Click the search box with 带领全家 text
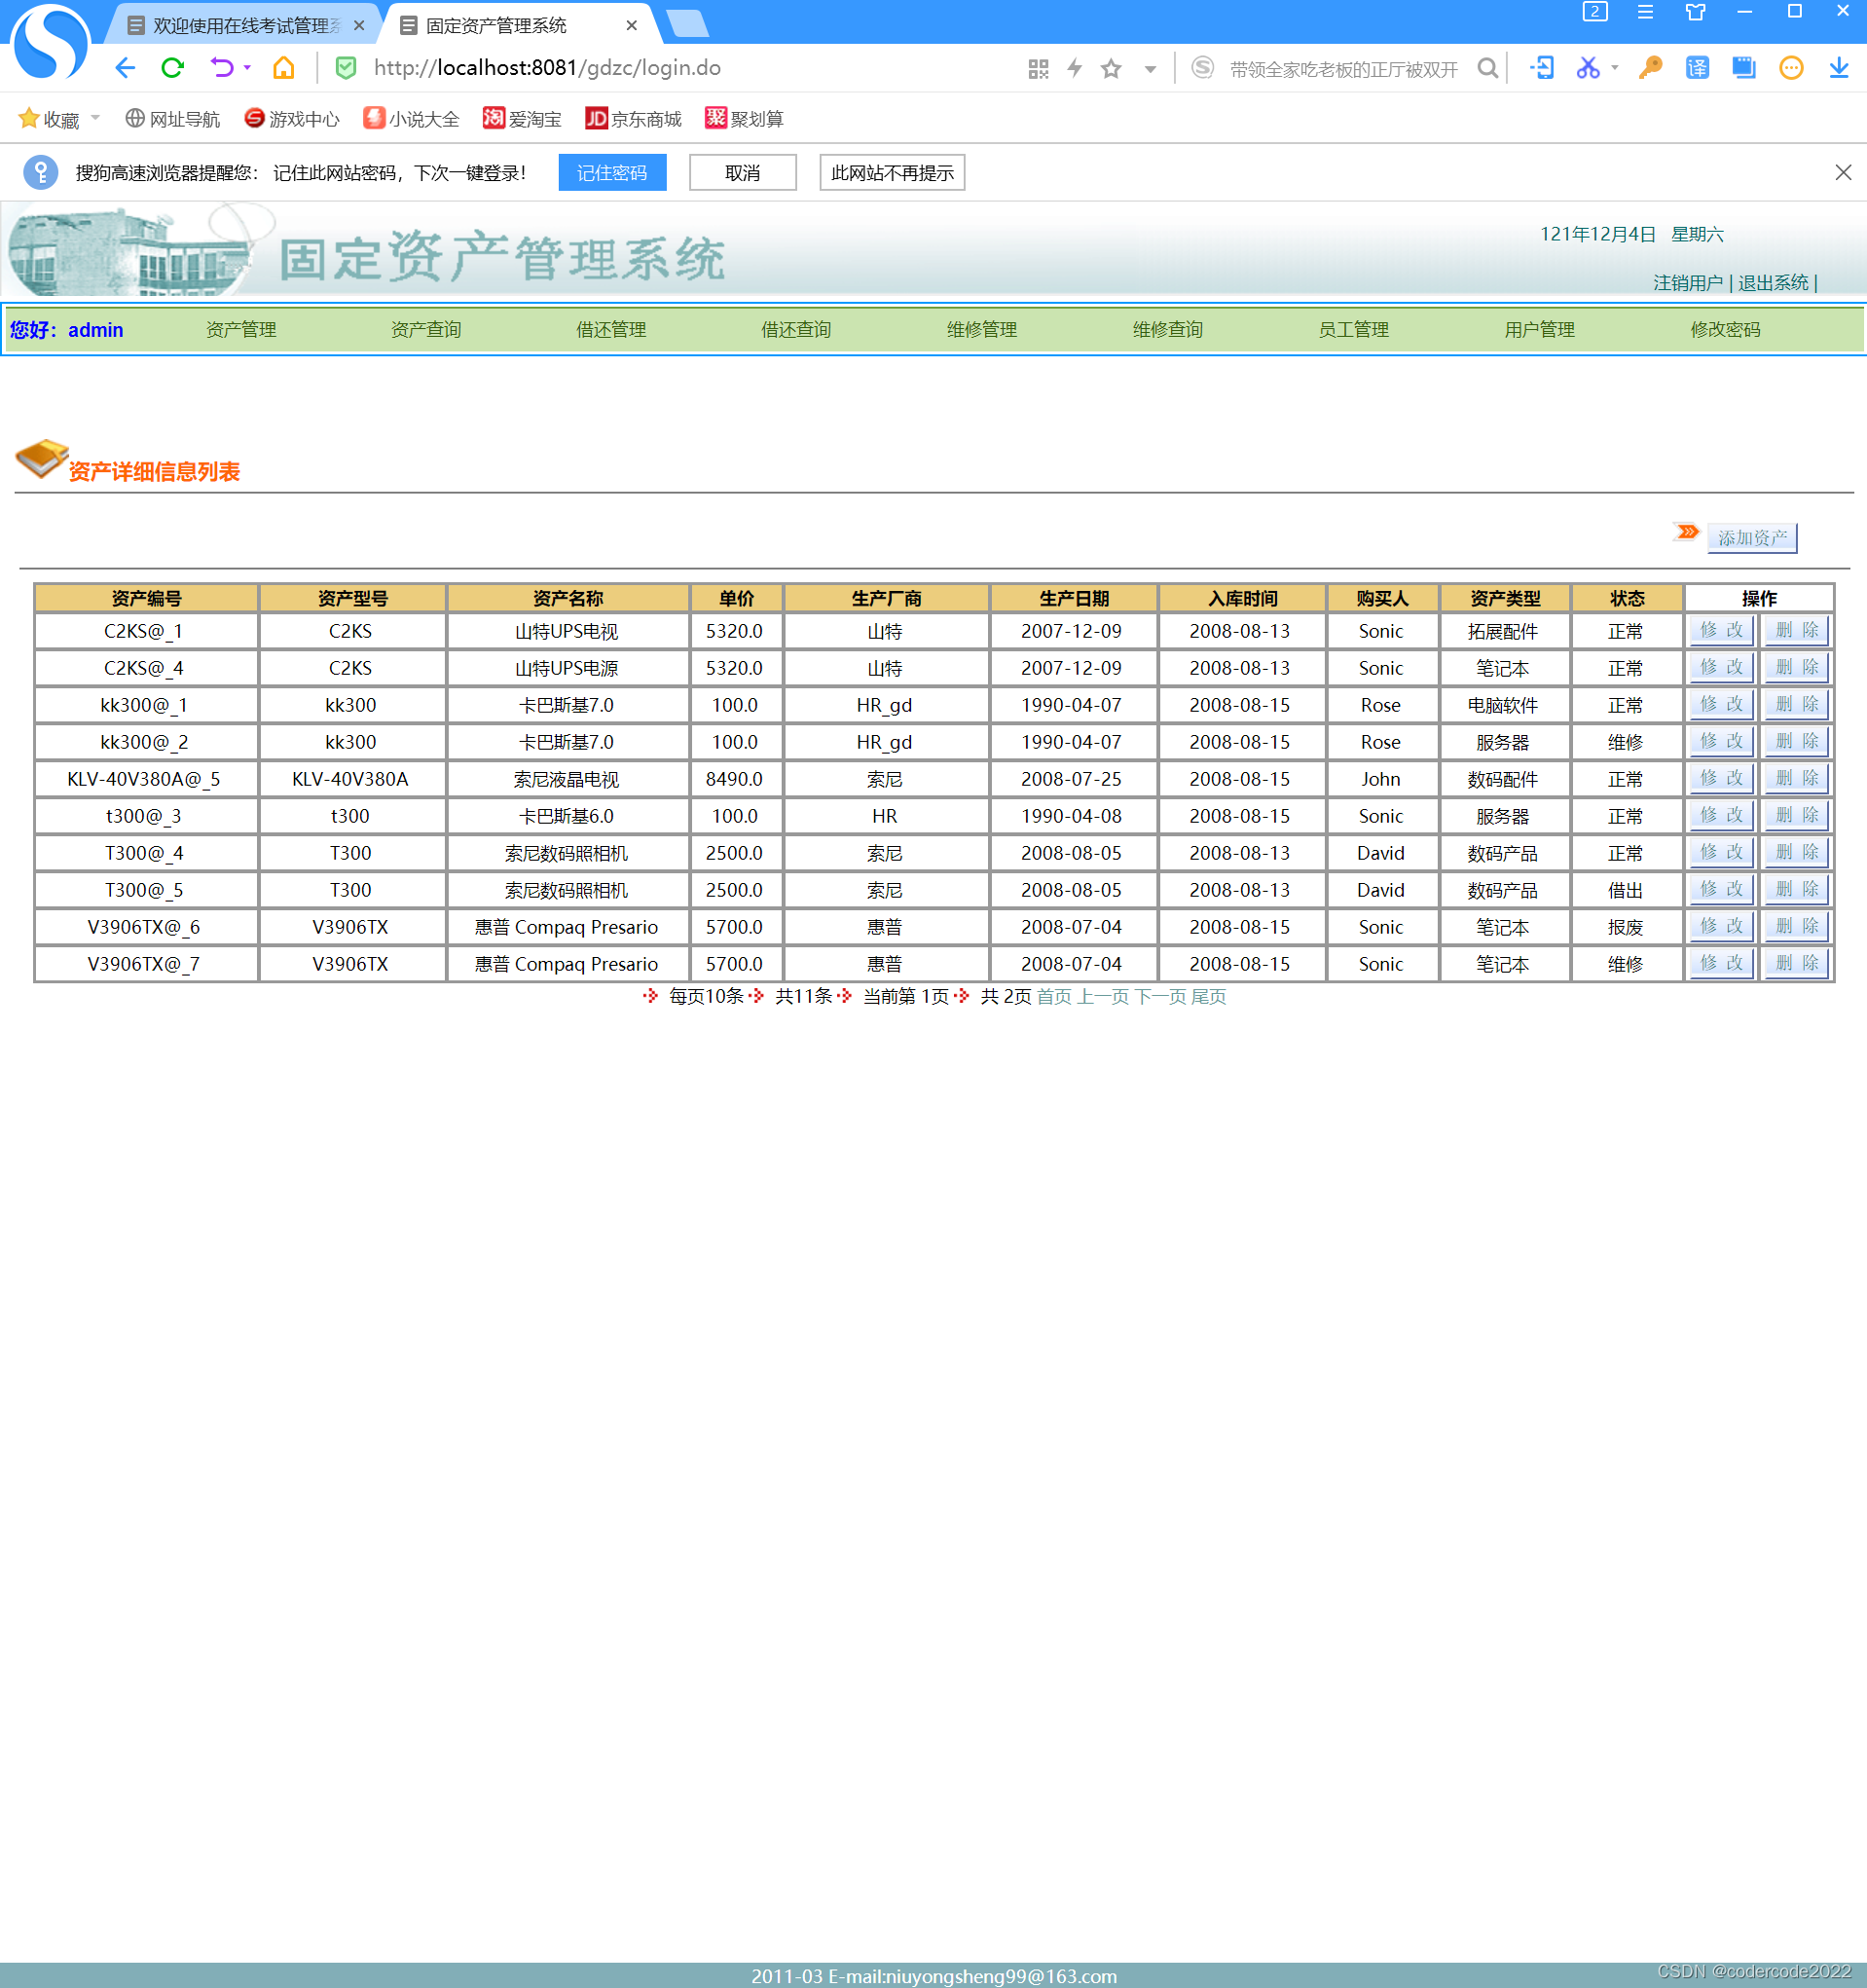 coord(1343,69)
